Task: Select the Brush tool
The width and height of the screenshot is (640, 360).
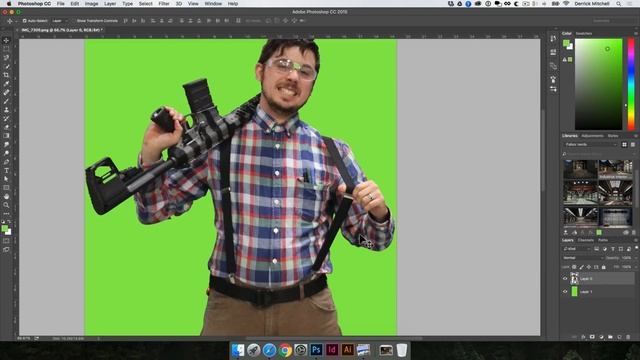Action: pos(6,101)
